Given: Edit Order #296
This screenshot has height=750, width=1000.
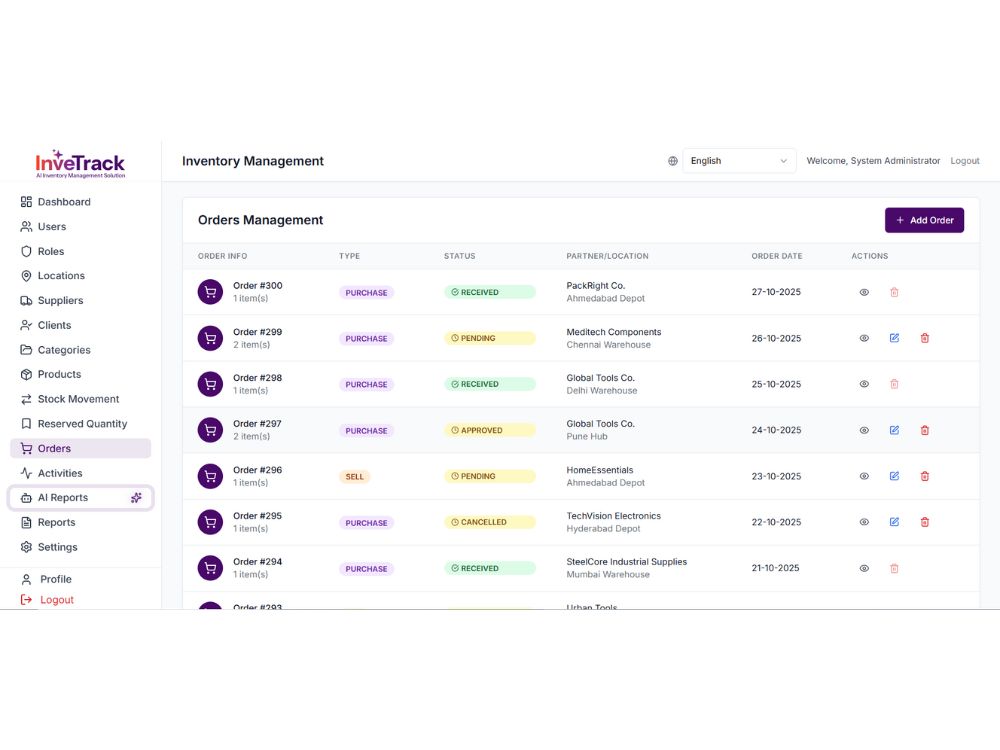Looking at the screenshot, I should coord(894,476).
